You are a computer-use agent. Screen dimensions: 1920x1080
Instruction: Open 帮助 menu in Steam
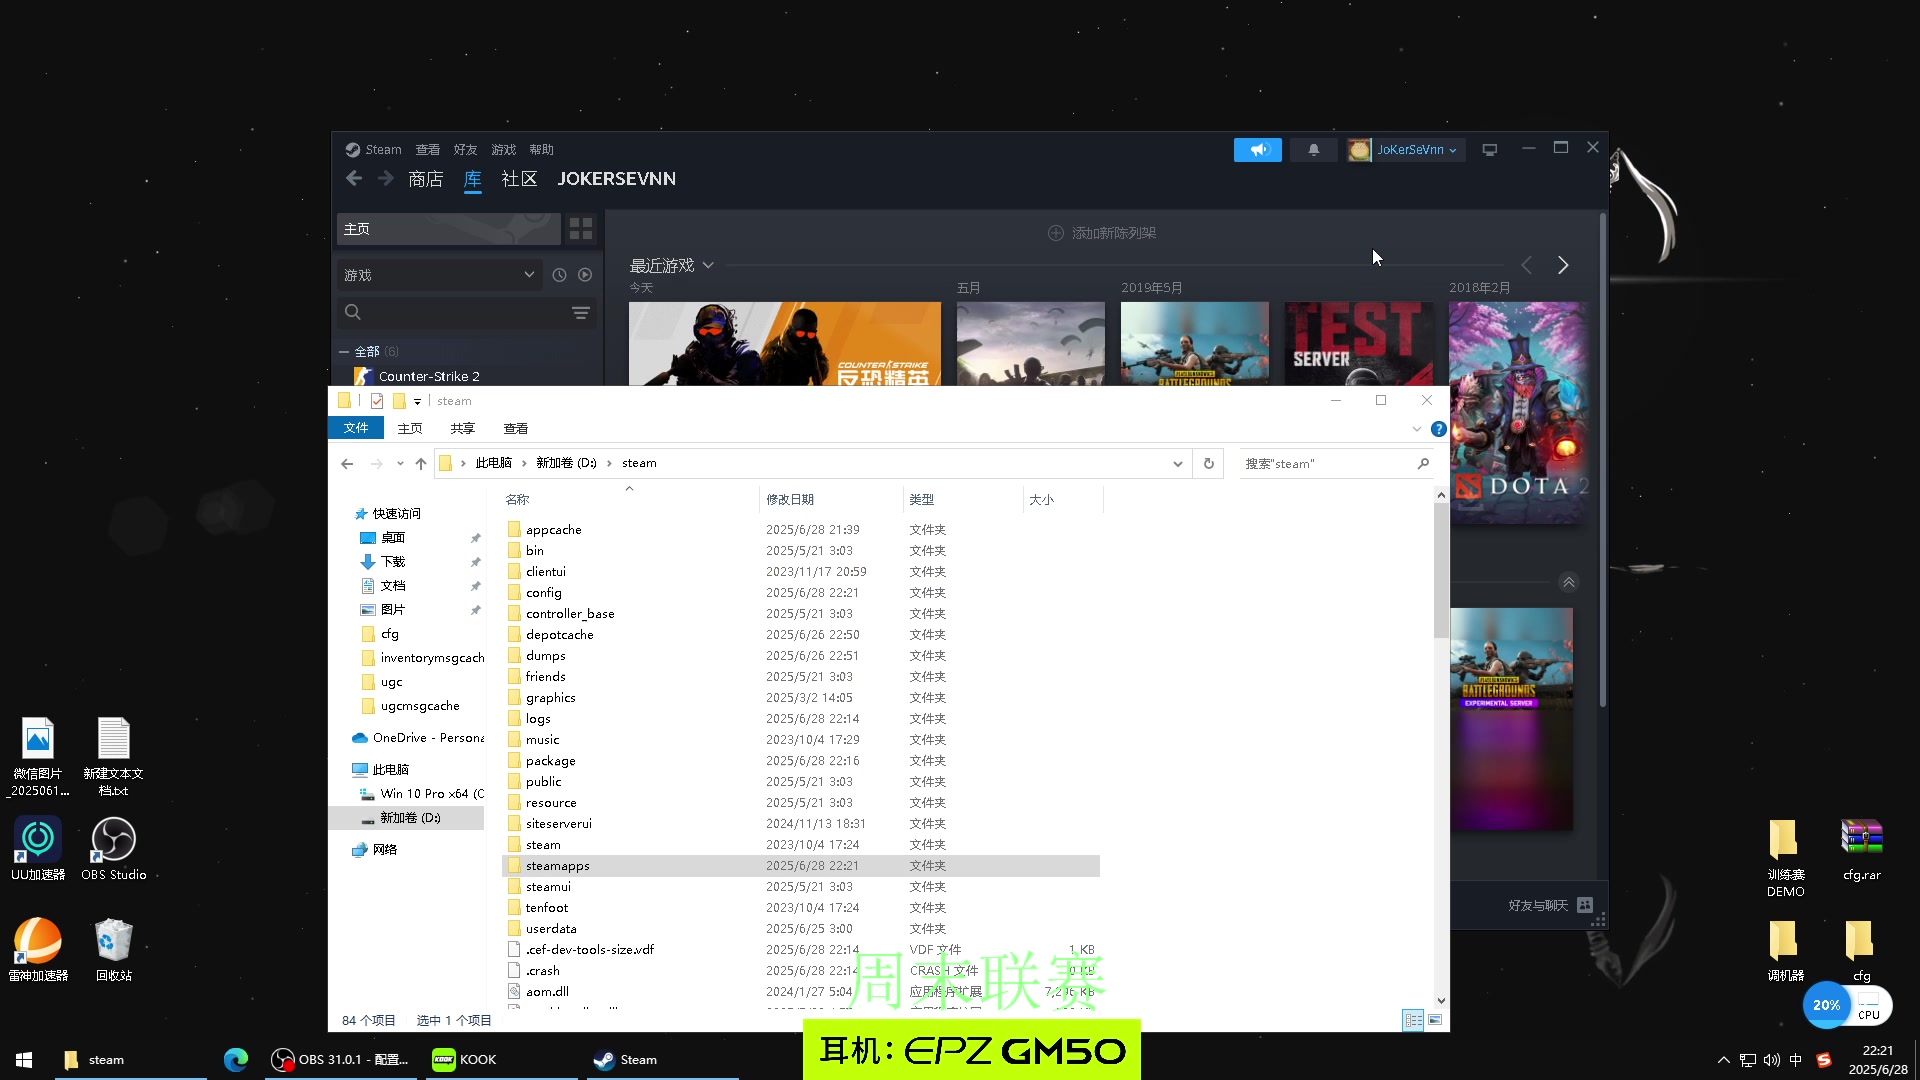pyautogui.click(x=541, y=150)
